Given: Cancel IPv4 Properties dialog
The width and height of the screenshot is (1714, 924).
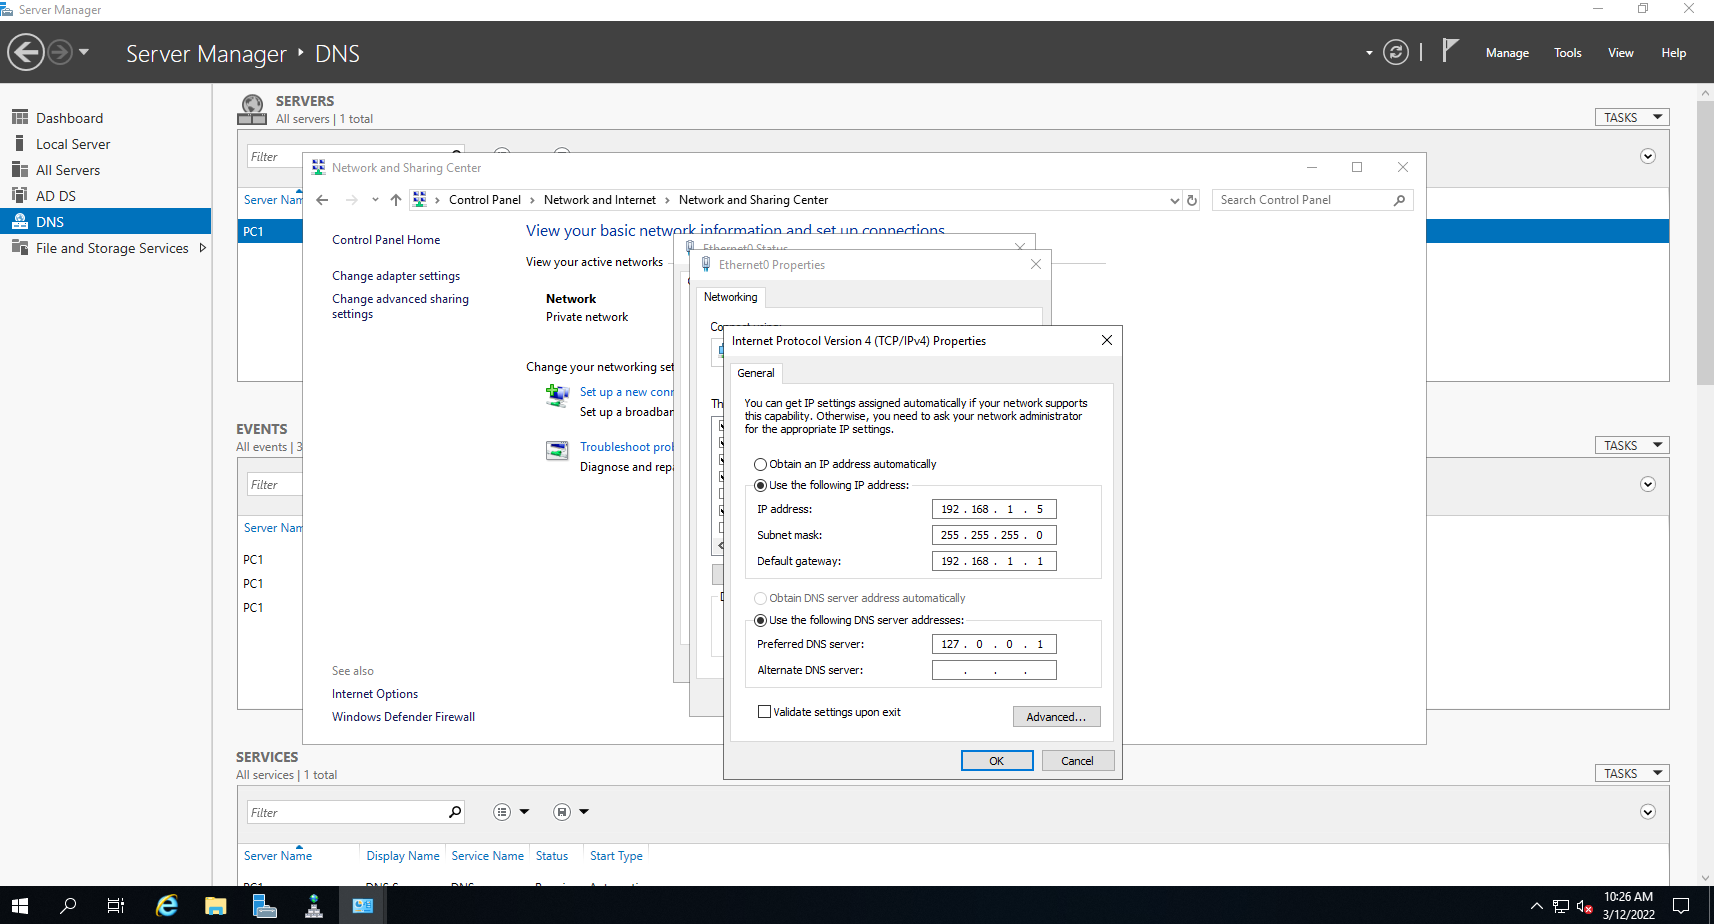Looking at the screenshot, I should click(1077, 761).
